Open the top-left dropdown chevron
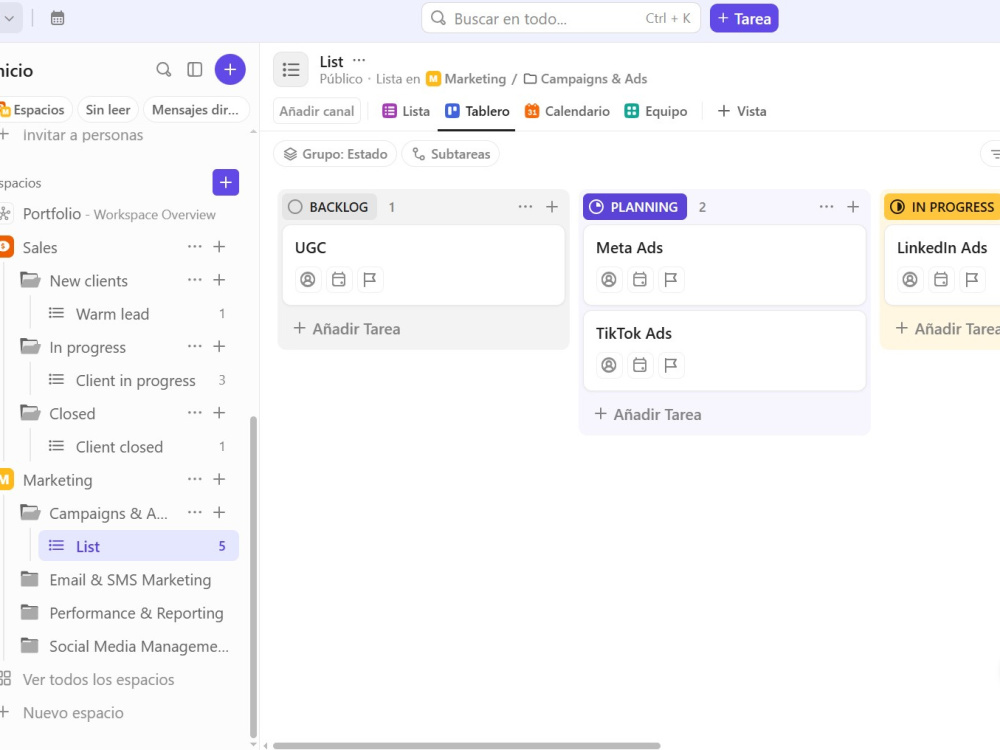Viewport: 1000px width, 750px height. (x=10, y=18)
